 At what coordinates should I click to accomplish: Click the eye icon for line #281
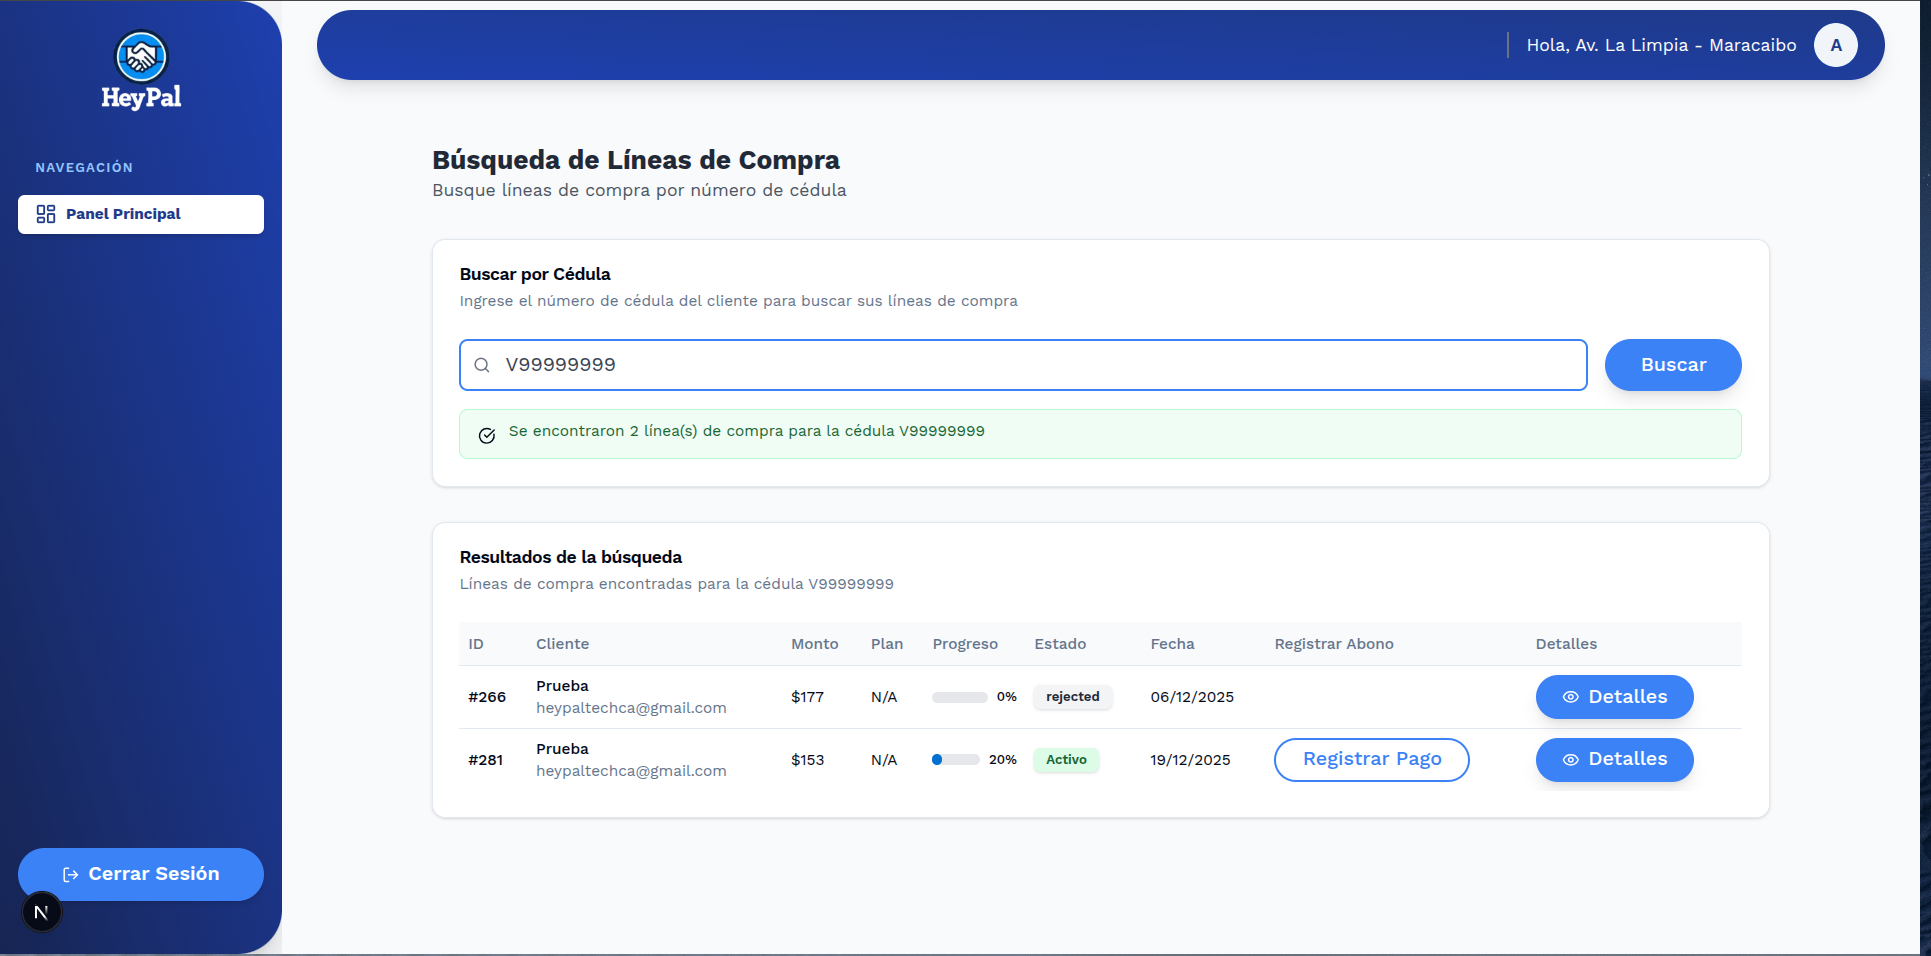(1570, 760)
